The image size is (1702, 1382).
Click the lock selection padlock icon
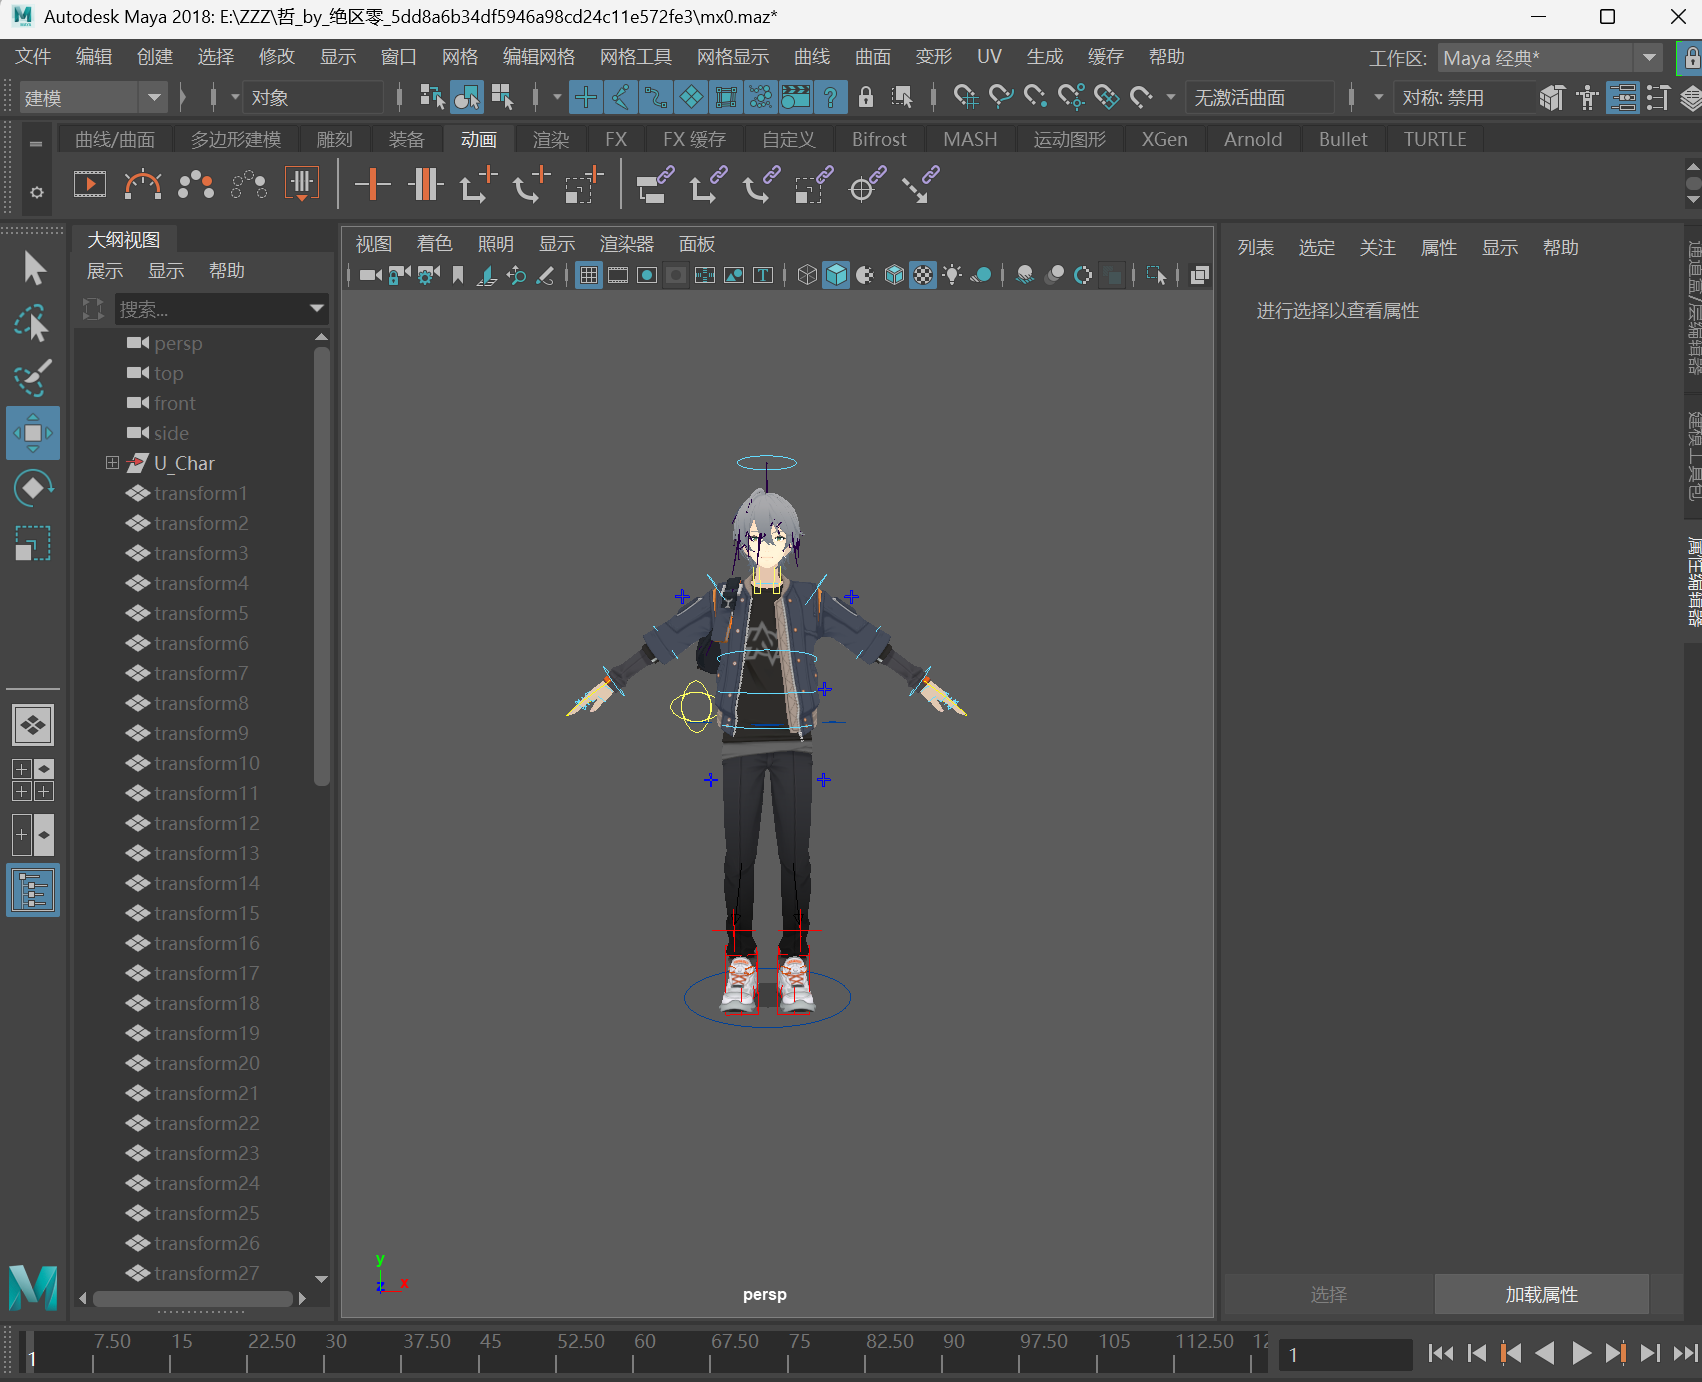pyautogui.click(x=866, y=97)
